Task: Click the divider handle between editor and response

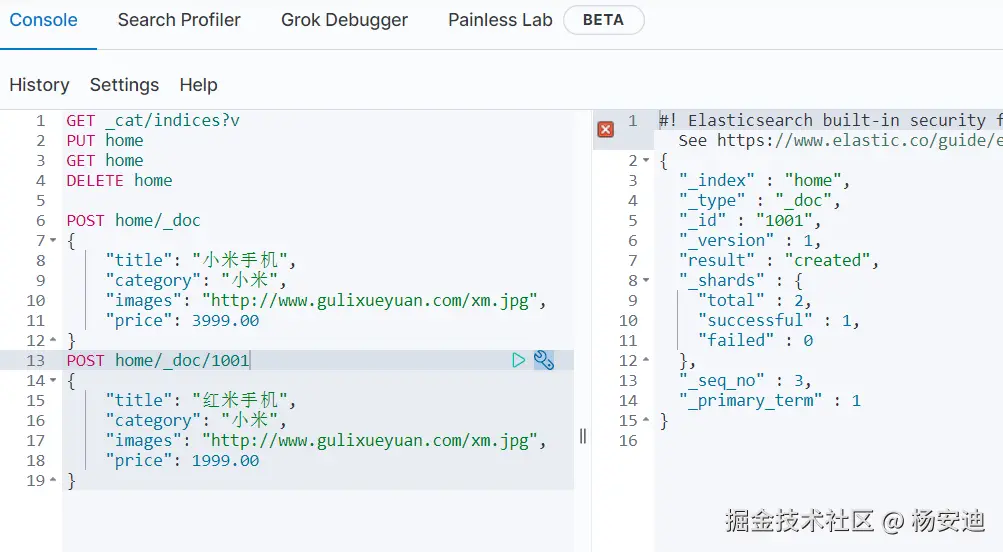Action: click(583, 436)
